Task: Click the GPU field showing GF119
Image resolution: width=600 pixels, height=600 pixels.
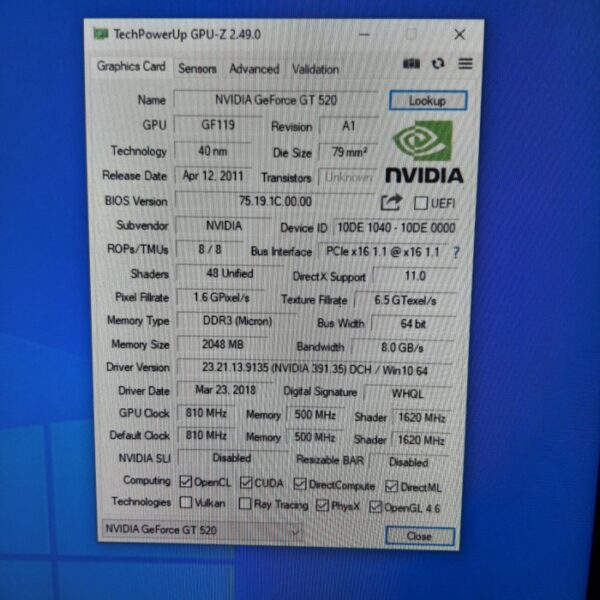Action: pyautogui.click(x=218, y=125)
